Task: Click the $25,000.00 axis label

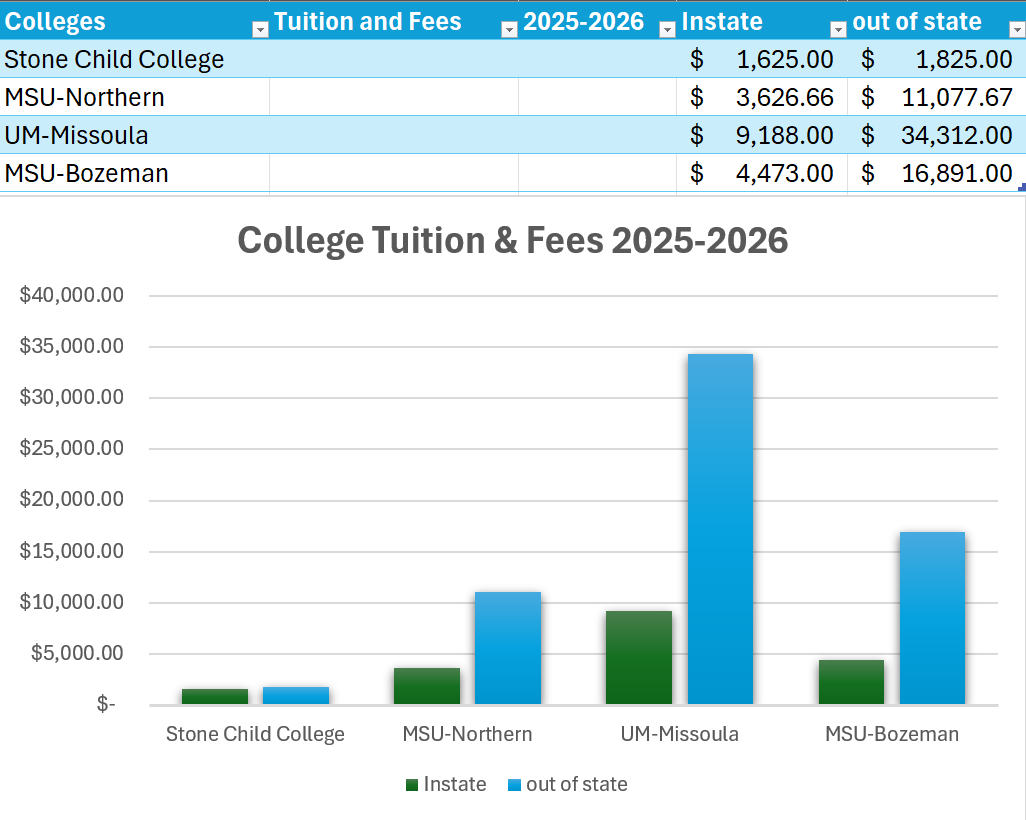Action: click(71, 448)
